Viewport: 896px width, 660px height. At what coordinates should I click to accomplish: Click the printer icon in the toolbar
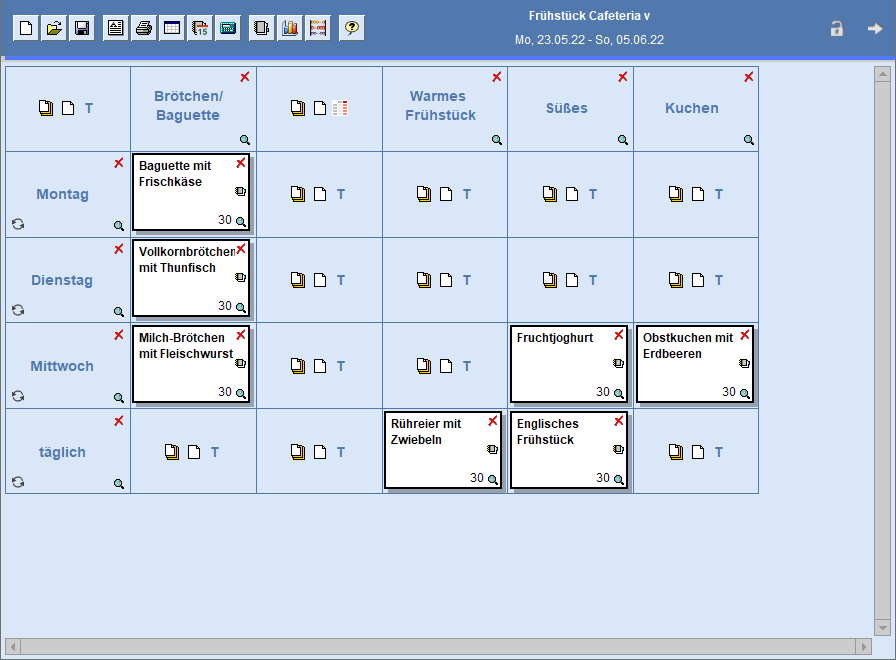point(143,27)
